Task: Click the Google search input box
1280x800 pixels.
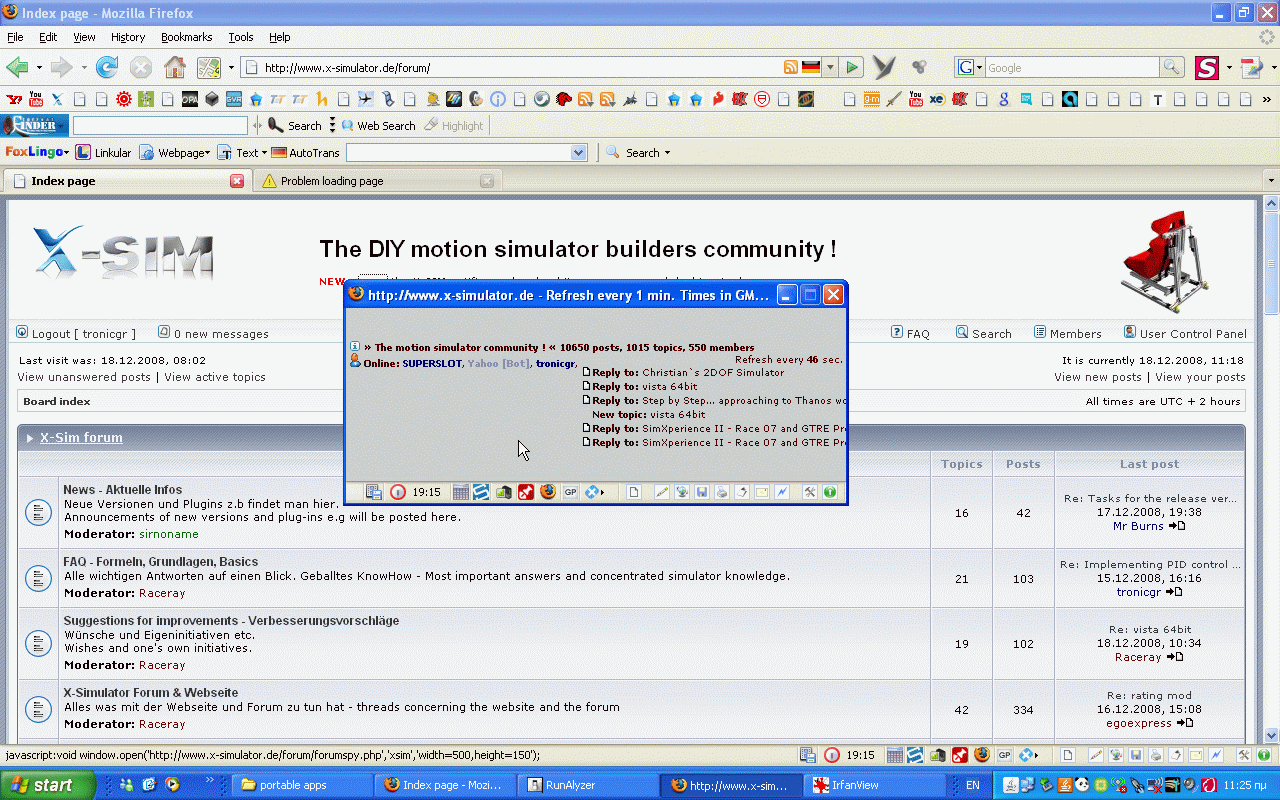Action: point(1072,67)
